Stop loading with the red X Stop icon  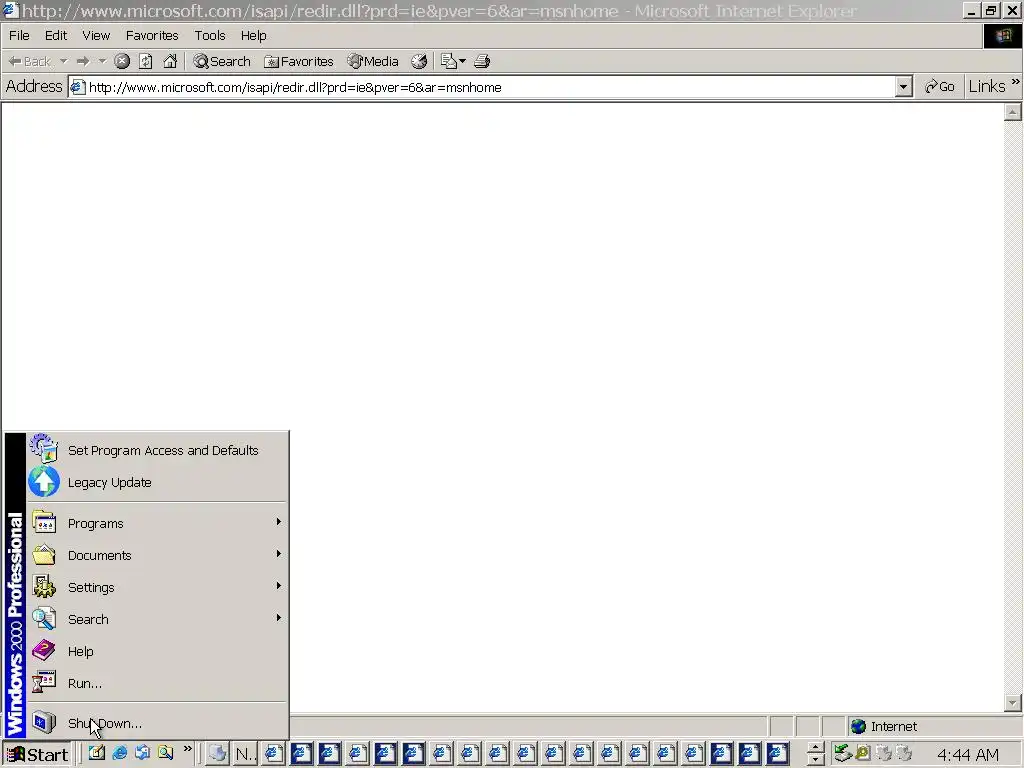pyautogui.click(x=122, y=61)
